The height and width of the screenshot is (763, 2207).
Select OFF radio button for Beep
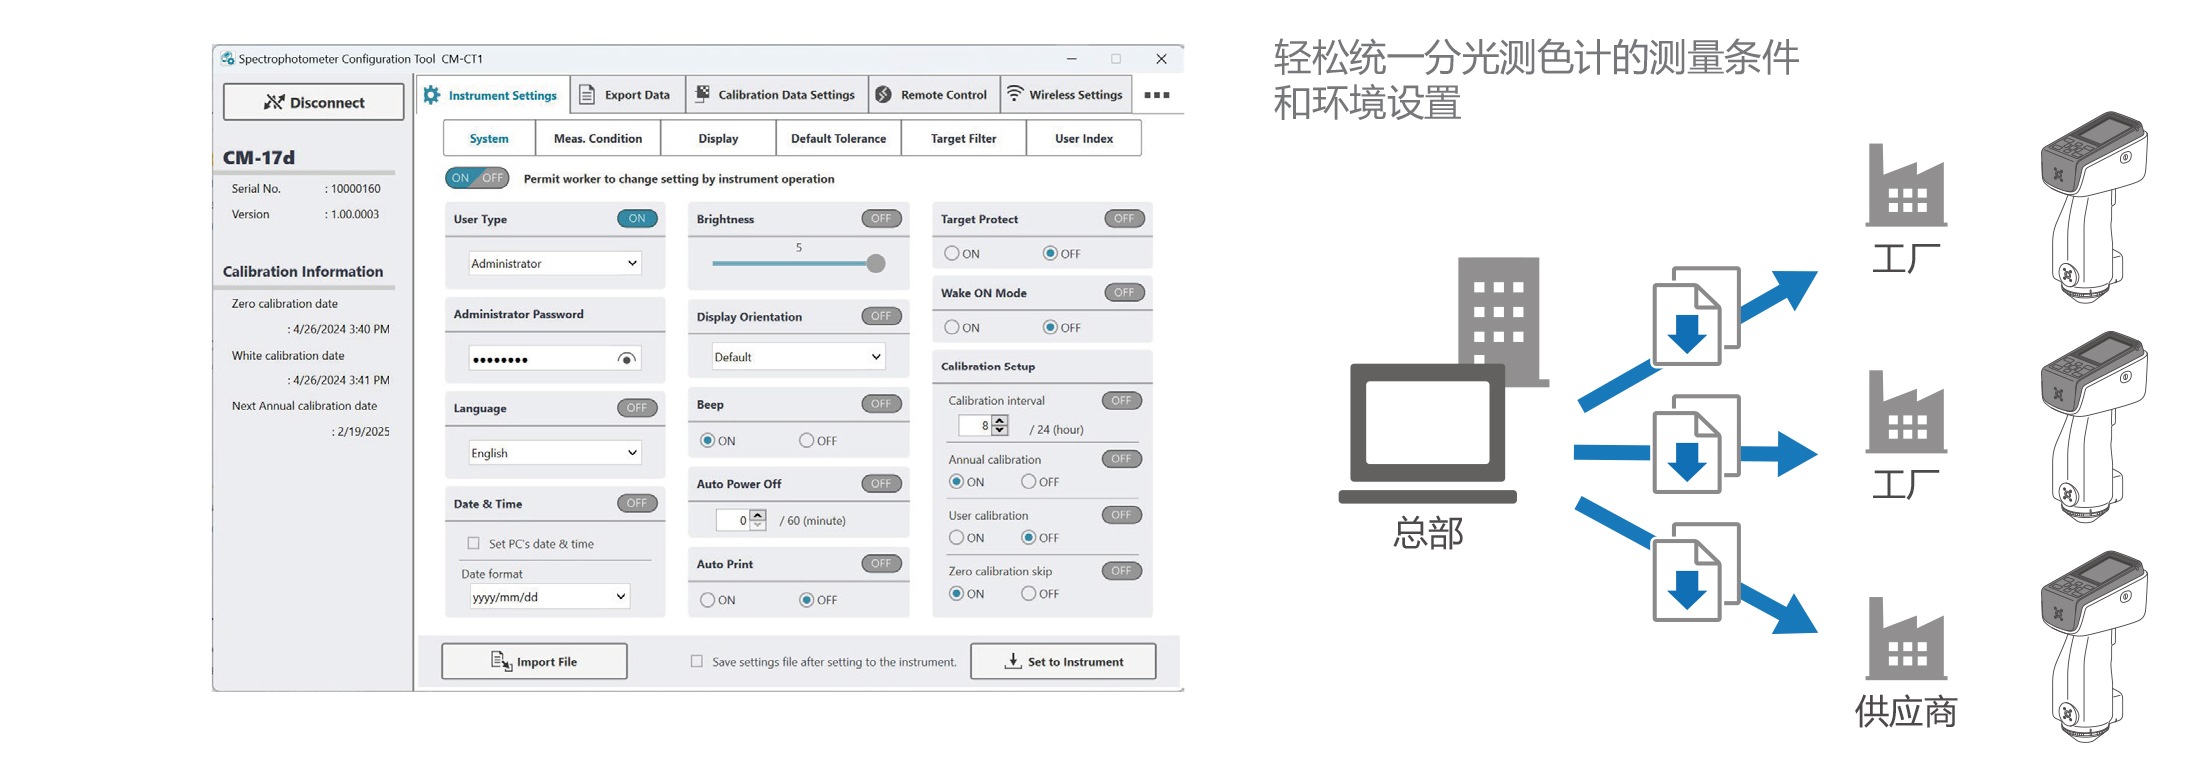point(806,440)
